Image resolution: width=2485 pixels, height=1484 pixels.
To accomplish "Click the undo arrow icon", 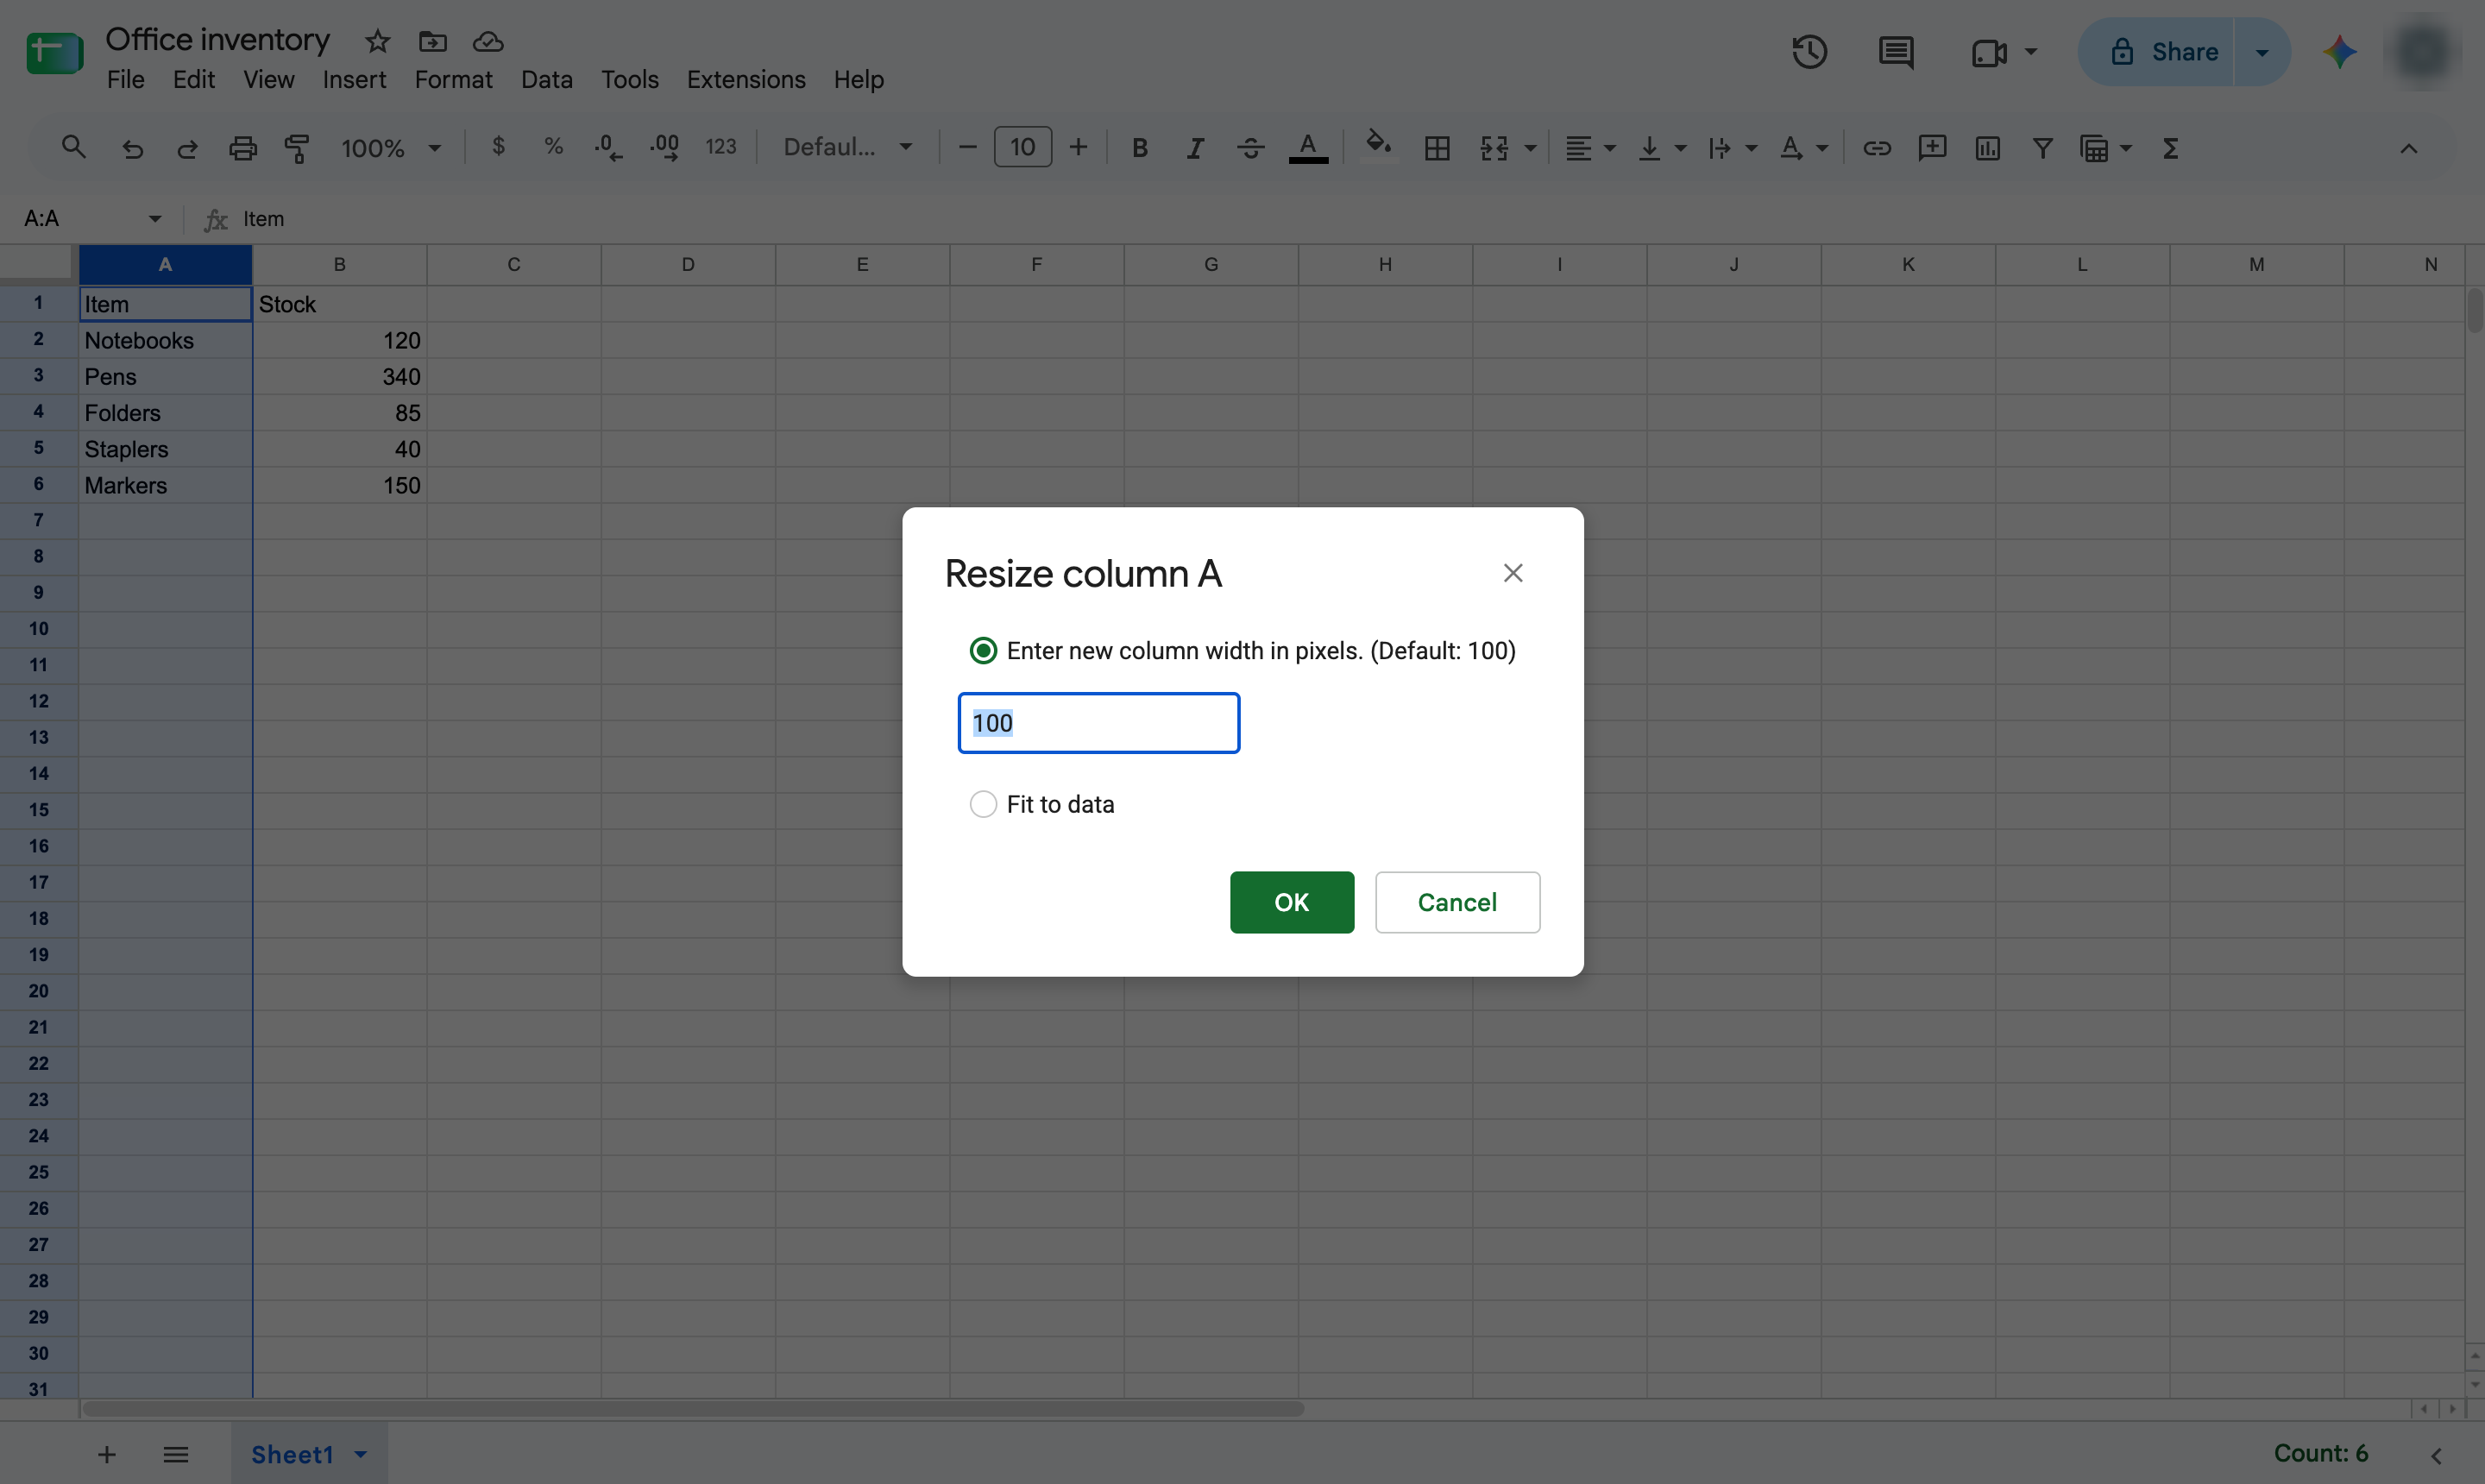I will point(132,149).
